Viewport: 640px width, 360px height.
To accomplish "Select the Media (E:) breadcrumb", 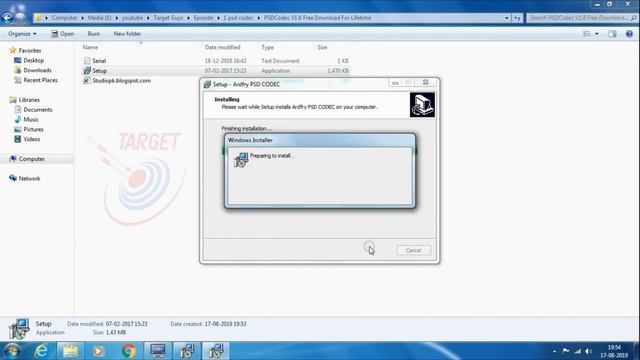I will click(99, 18).
